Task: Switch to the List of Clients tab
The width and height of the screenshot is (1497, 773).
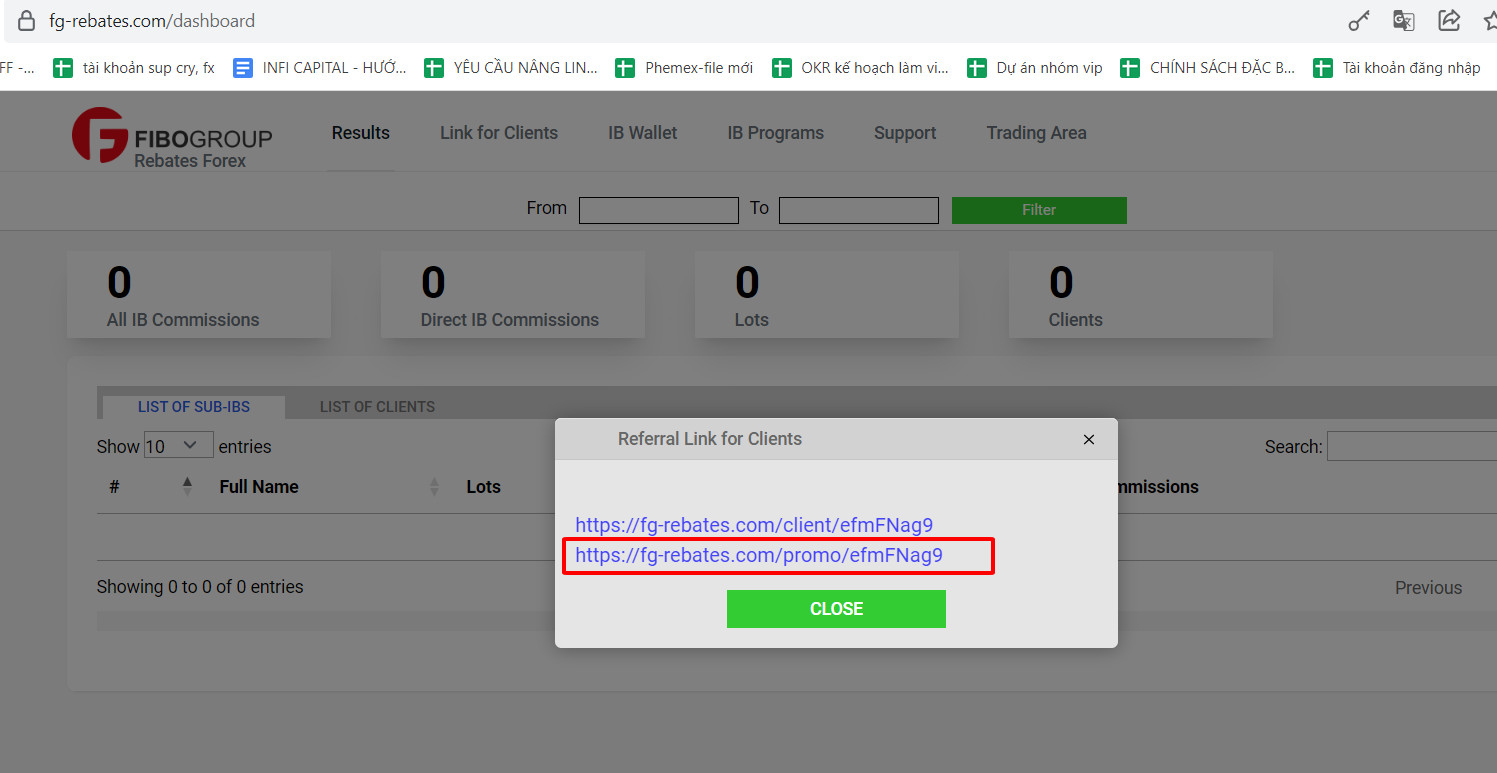Action: point(377,407)
